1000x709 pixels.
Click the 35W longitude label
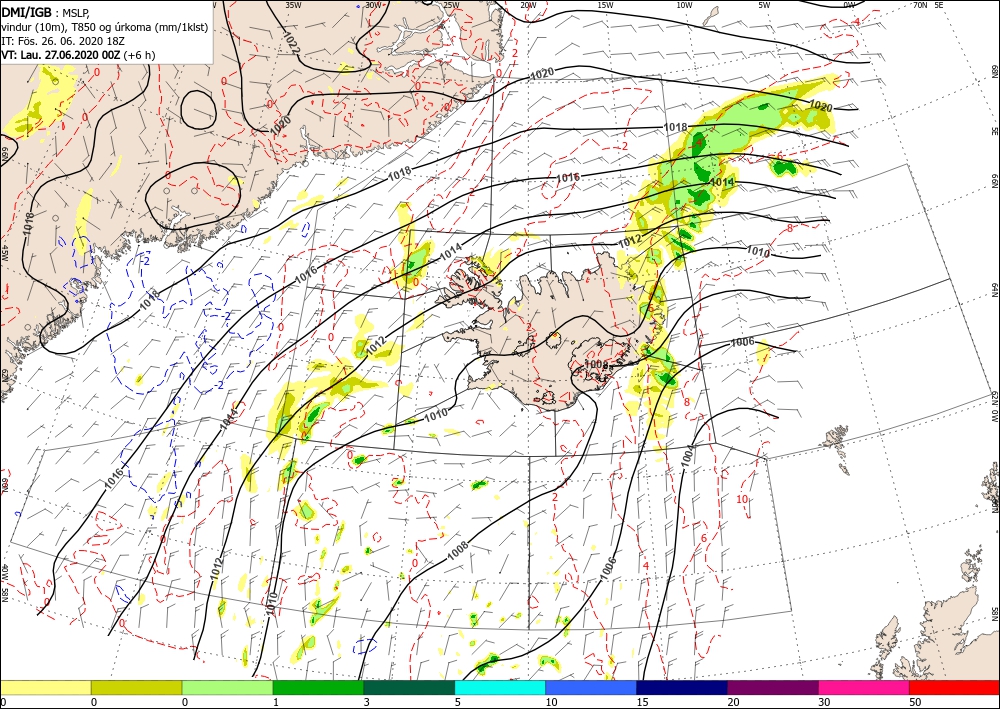point(293,5)
